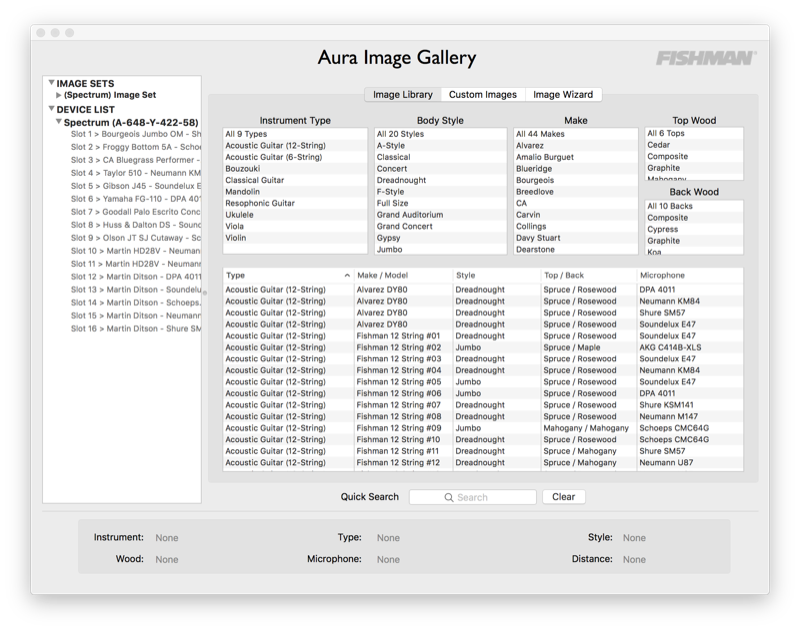
Task: Select Slot 10 Martin HD28V
Action: point(136,251)
